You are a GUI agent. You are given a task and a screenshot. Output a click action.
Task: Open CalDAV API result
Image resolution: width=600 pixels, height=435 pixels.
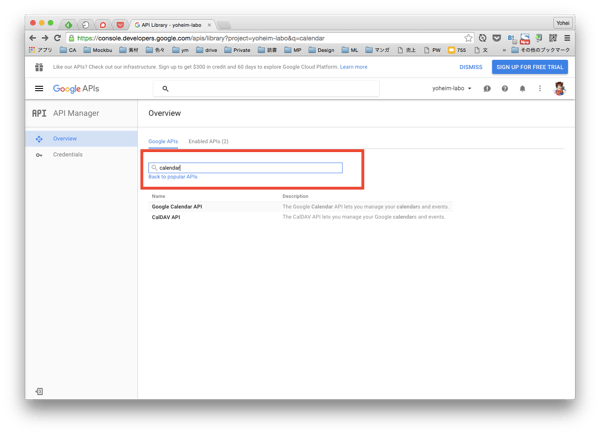pos(166,217)
